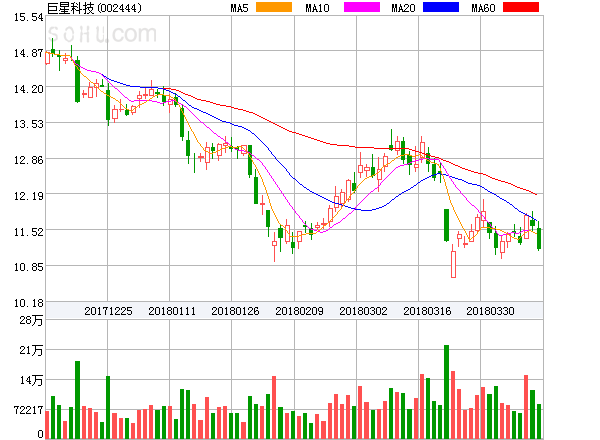Viewport: 600px width, 440px height.
Task: Click the 28万 volume axis label
Action: pyautogui.click(x=31, y=320)
